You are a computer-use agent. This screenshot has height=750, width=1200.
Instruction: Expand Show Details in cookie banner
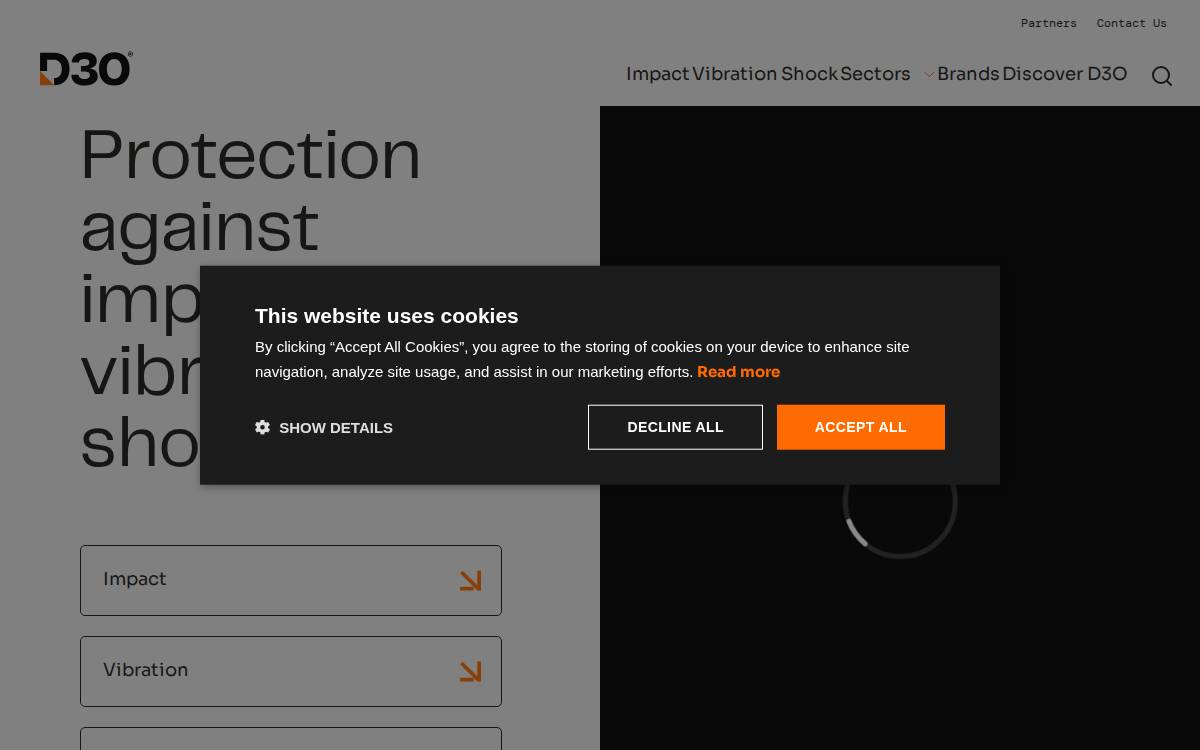324,427
